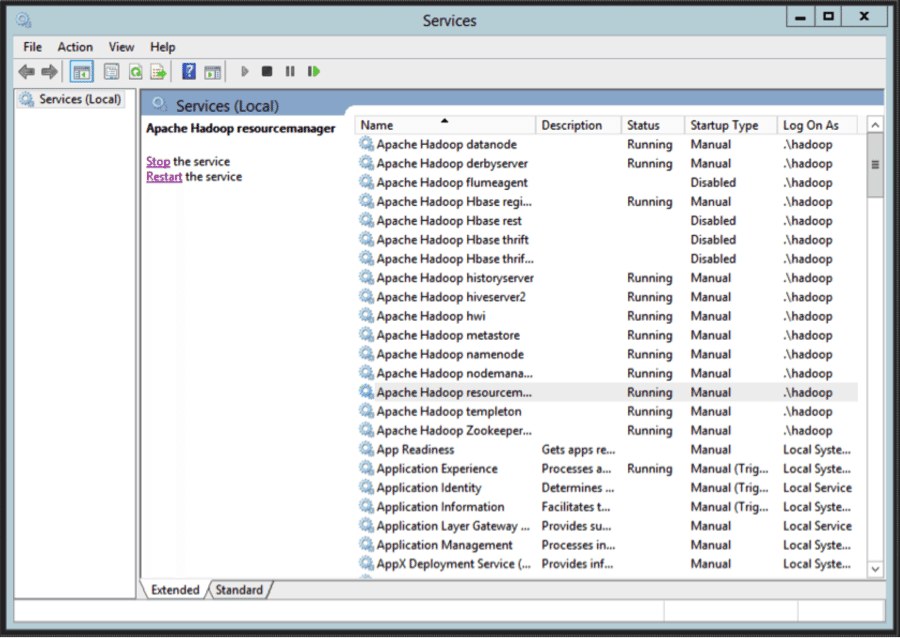900x638 pixels.
Task: Select Apache Hadoop Hbase thrift row
Action: (x=606, y=239)
